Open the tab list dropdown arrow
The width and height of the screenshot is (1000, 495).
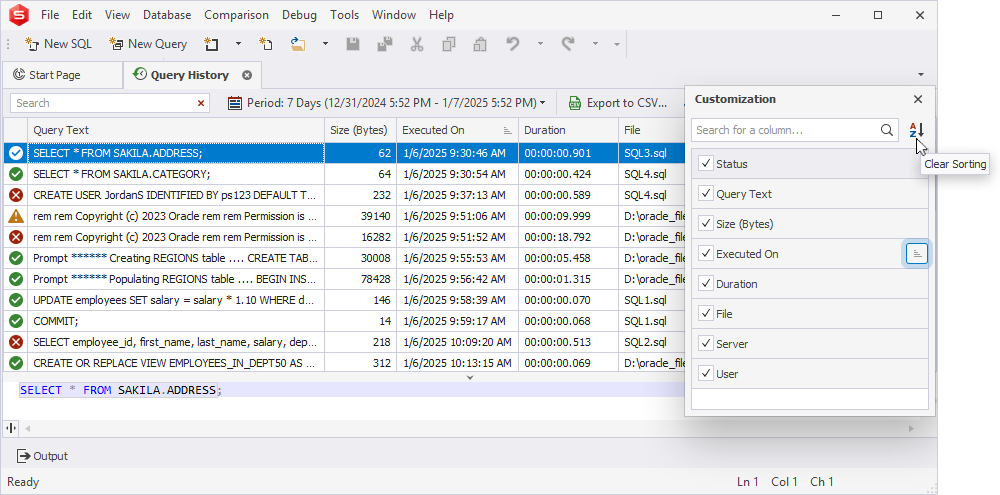coord(921,75)
